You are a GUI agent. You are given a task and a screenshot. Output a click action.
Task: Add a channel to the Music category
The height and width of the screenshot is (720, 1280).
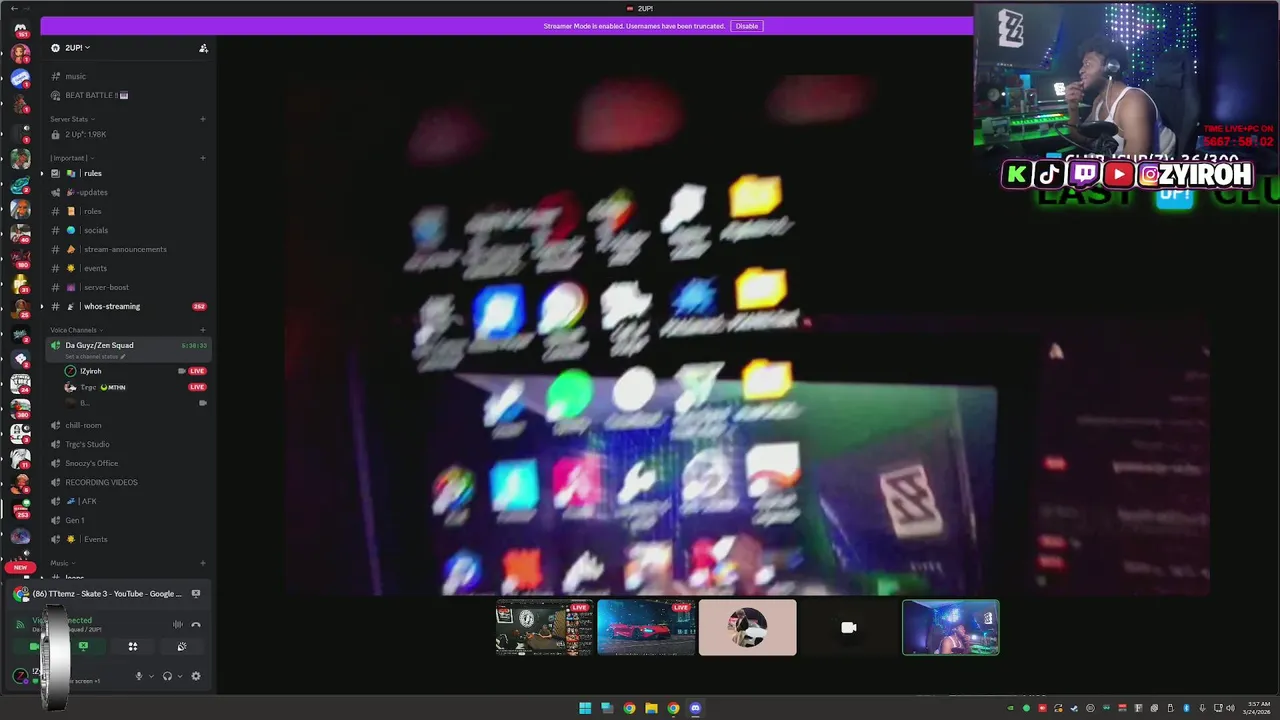tap(203, 563)
